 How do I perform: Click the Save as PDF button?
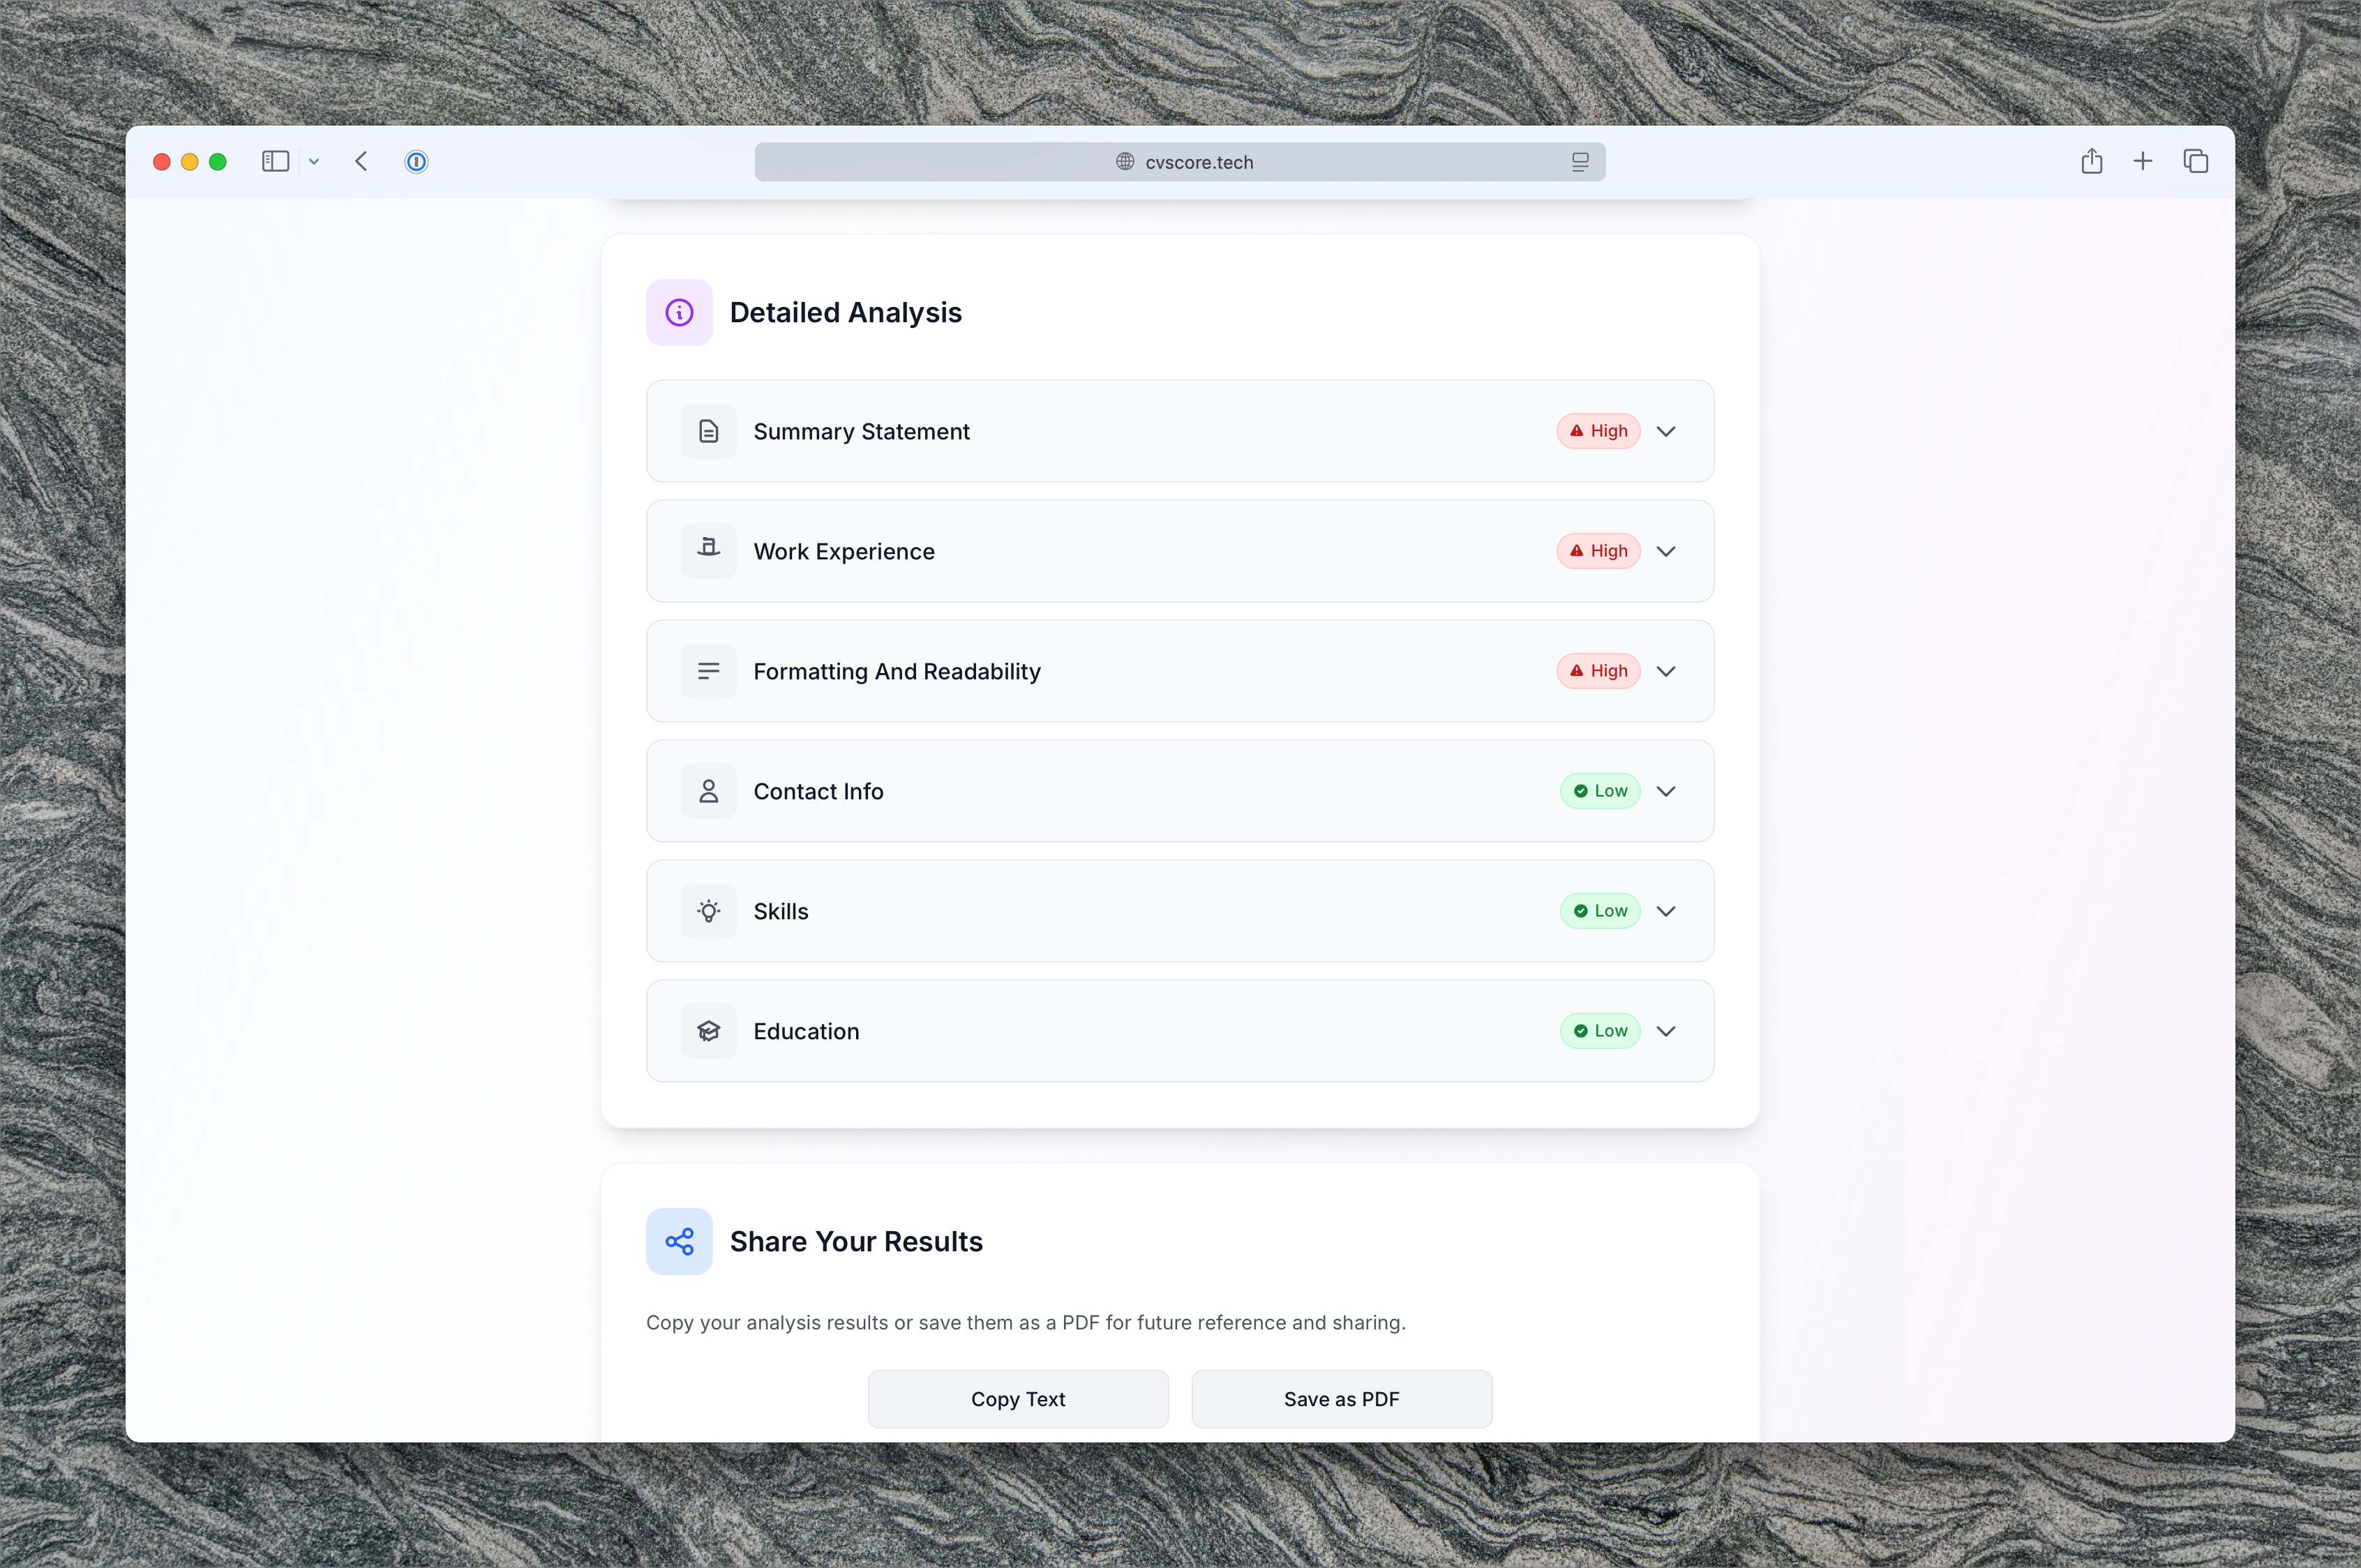pos(1341,1399)
